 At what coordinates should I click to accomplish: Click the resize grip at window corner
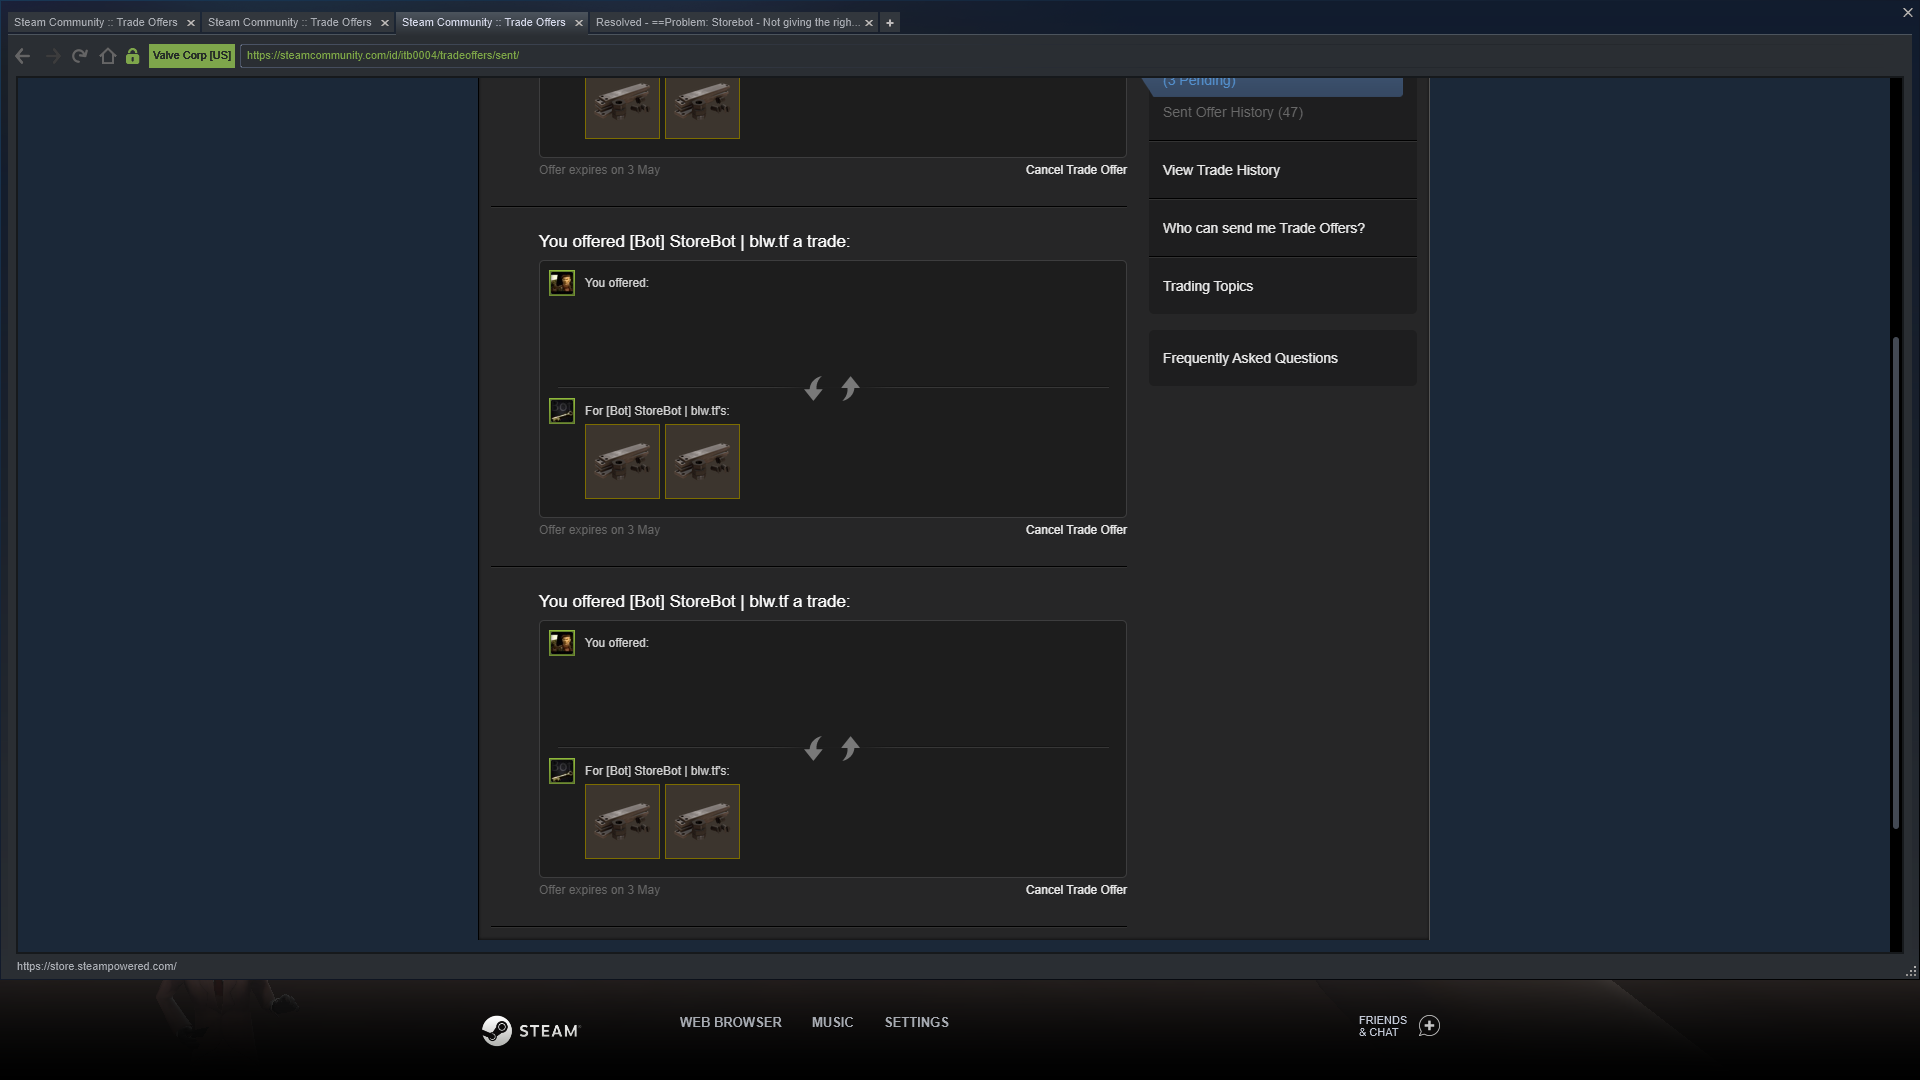click(x=1911, y=971)
